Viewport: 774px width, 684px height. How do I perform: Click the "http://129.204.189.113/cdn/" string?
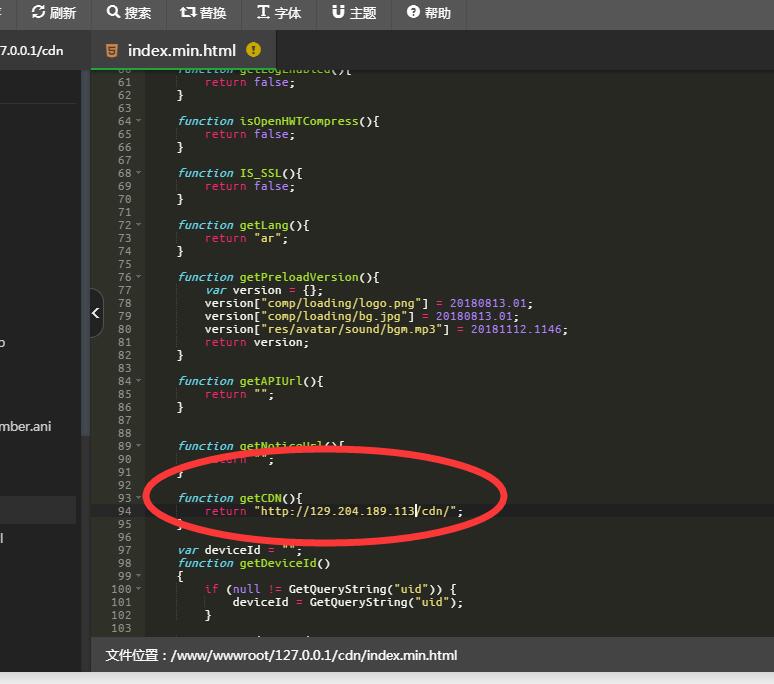pos(356,511)
